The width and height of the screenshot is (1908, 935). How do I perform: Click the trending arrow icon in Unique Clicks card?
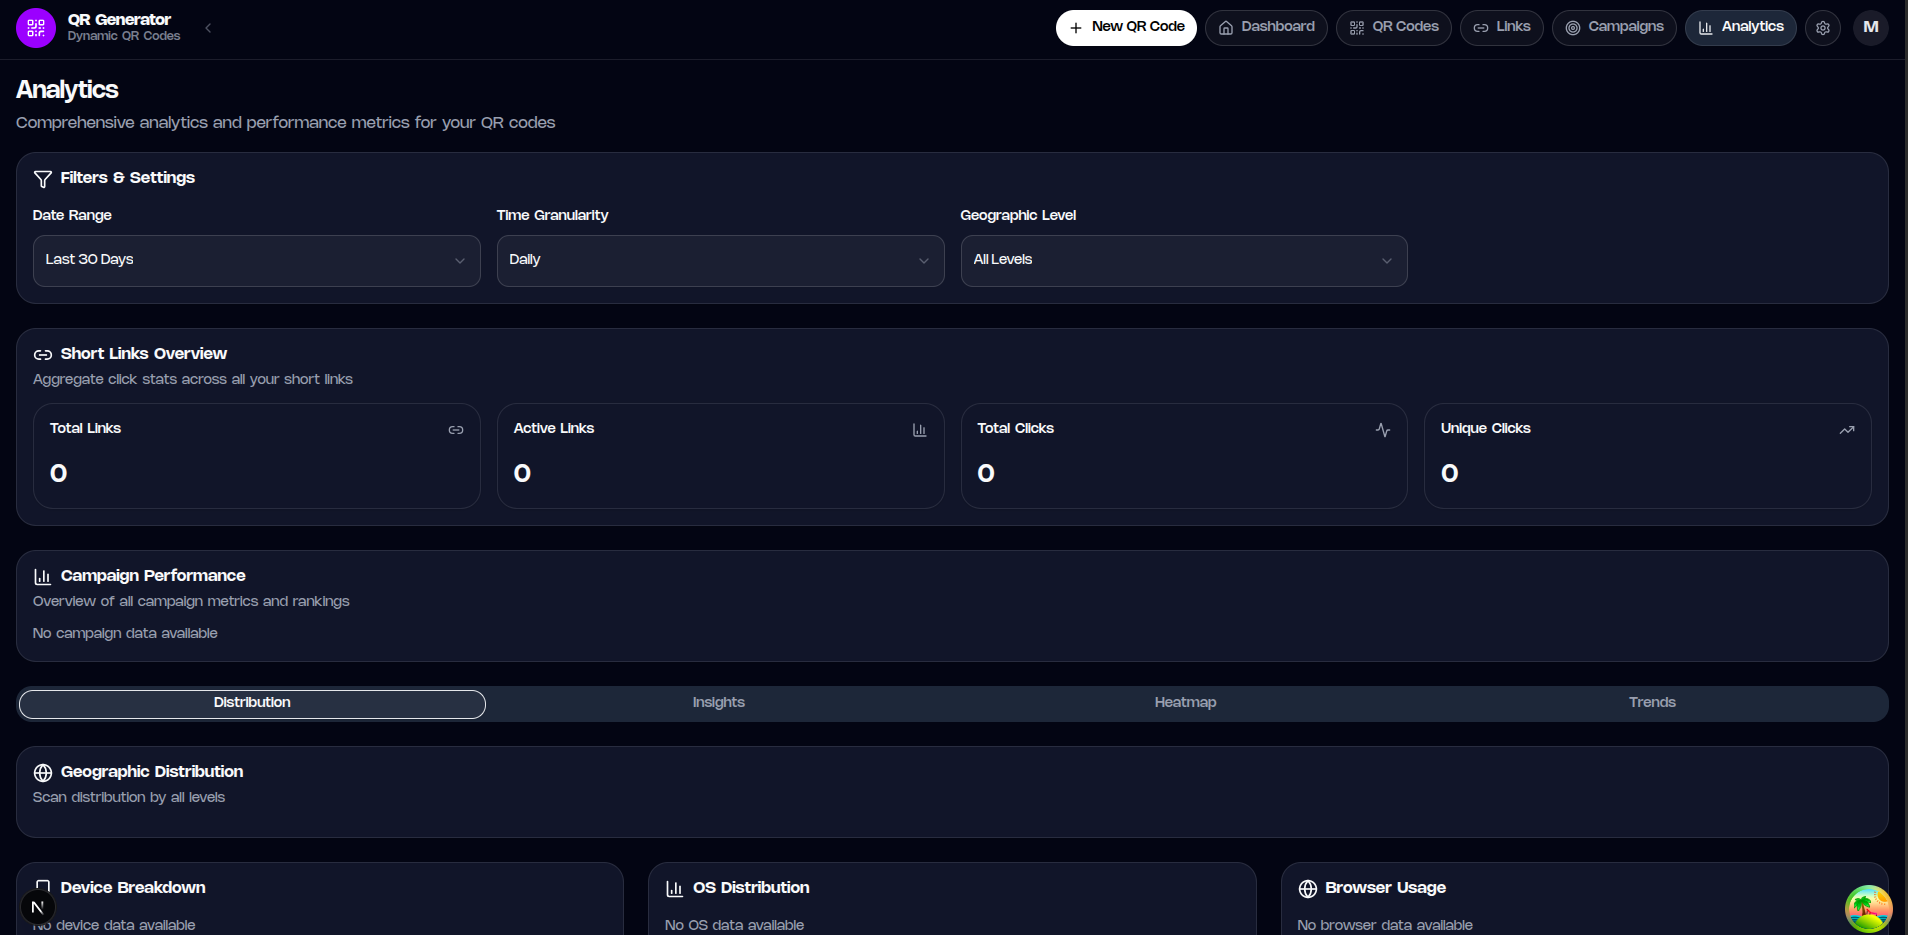pos(1847,430)
